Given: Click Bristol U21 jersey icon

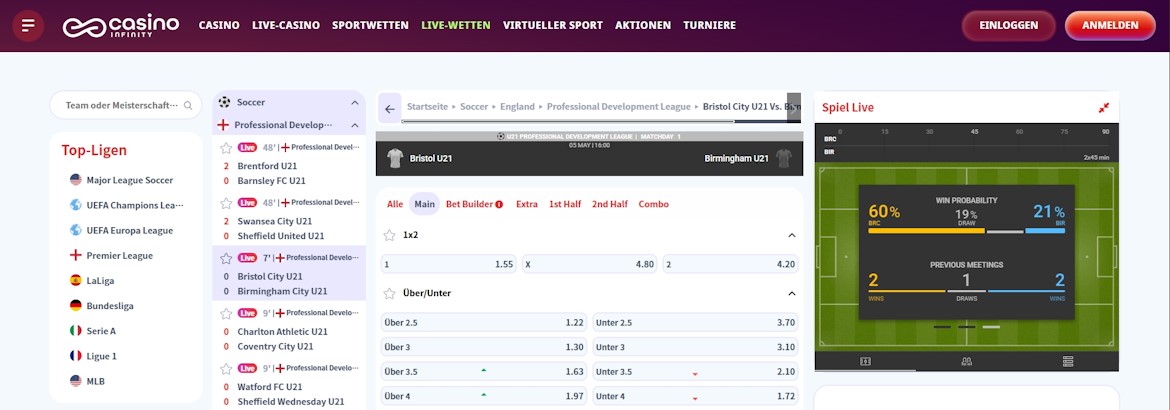Looking at the screenshot, I should point(395,158).
